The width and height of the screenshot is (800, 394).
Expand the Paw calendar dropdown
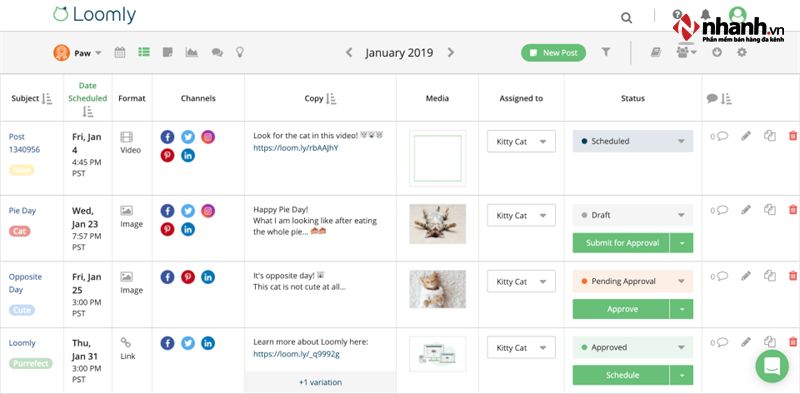tap(78, 53)
